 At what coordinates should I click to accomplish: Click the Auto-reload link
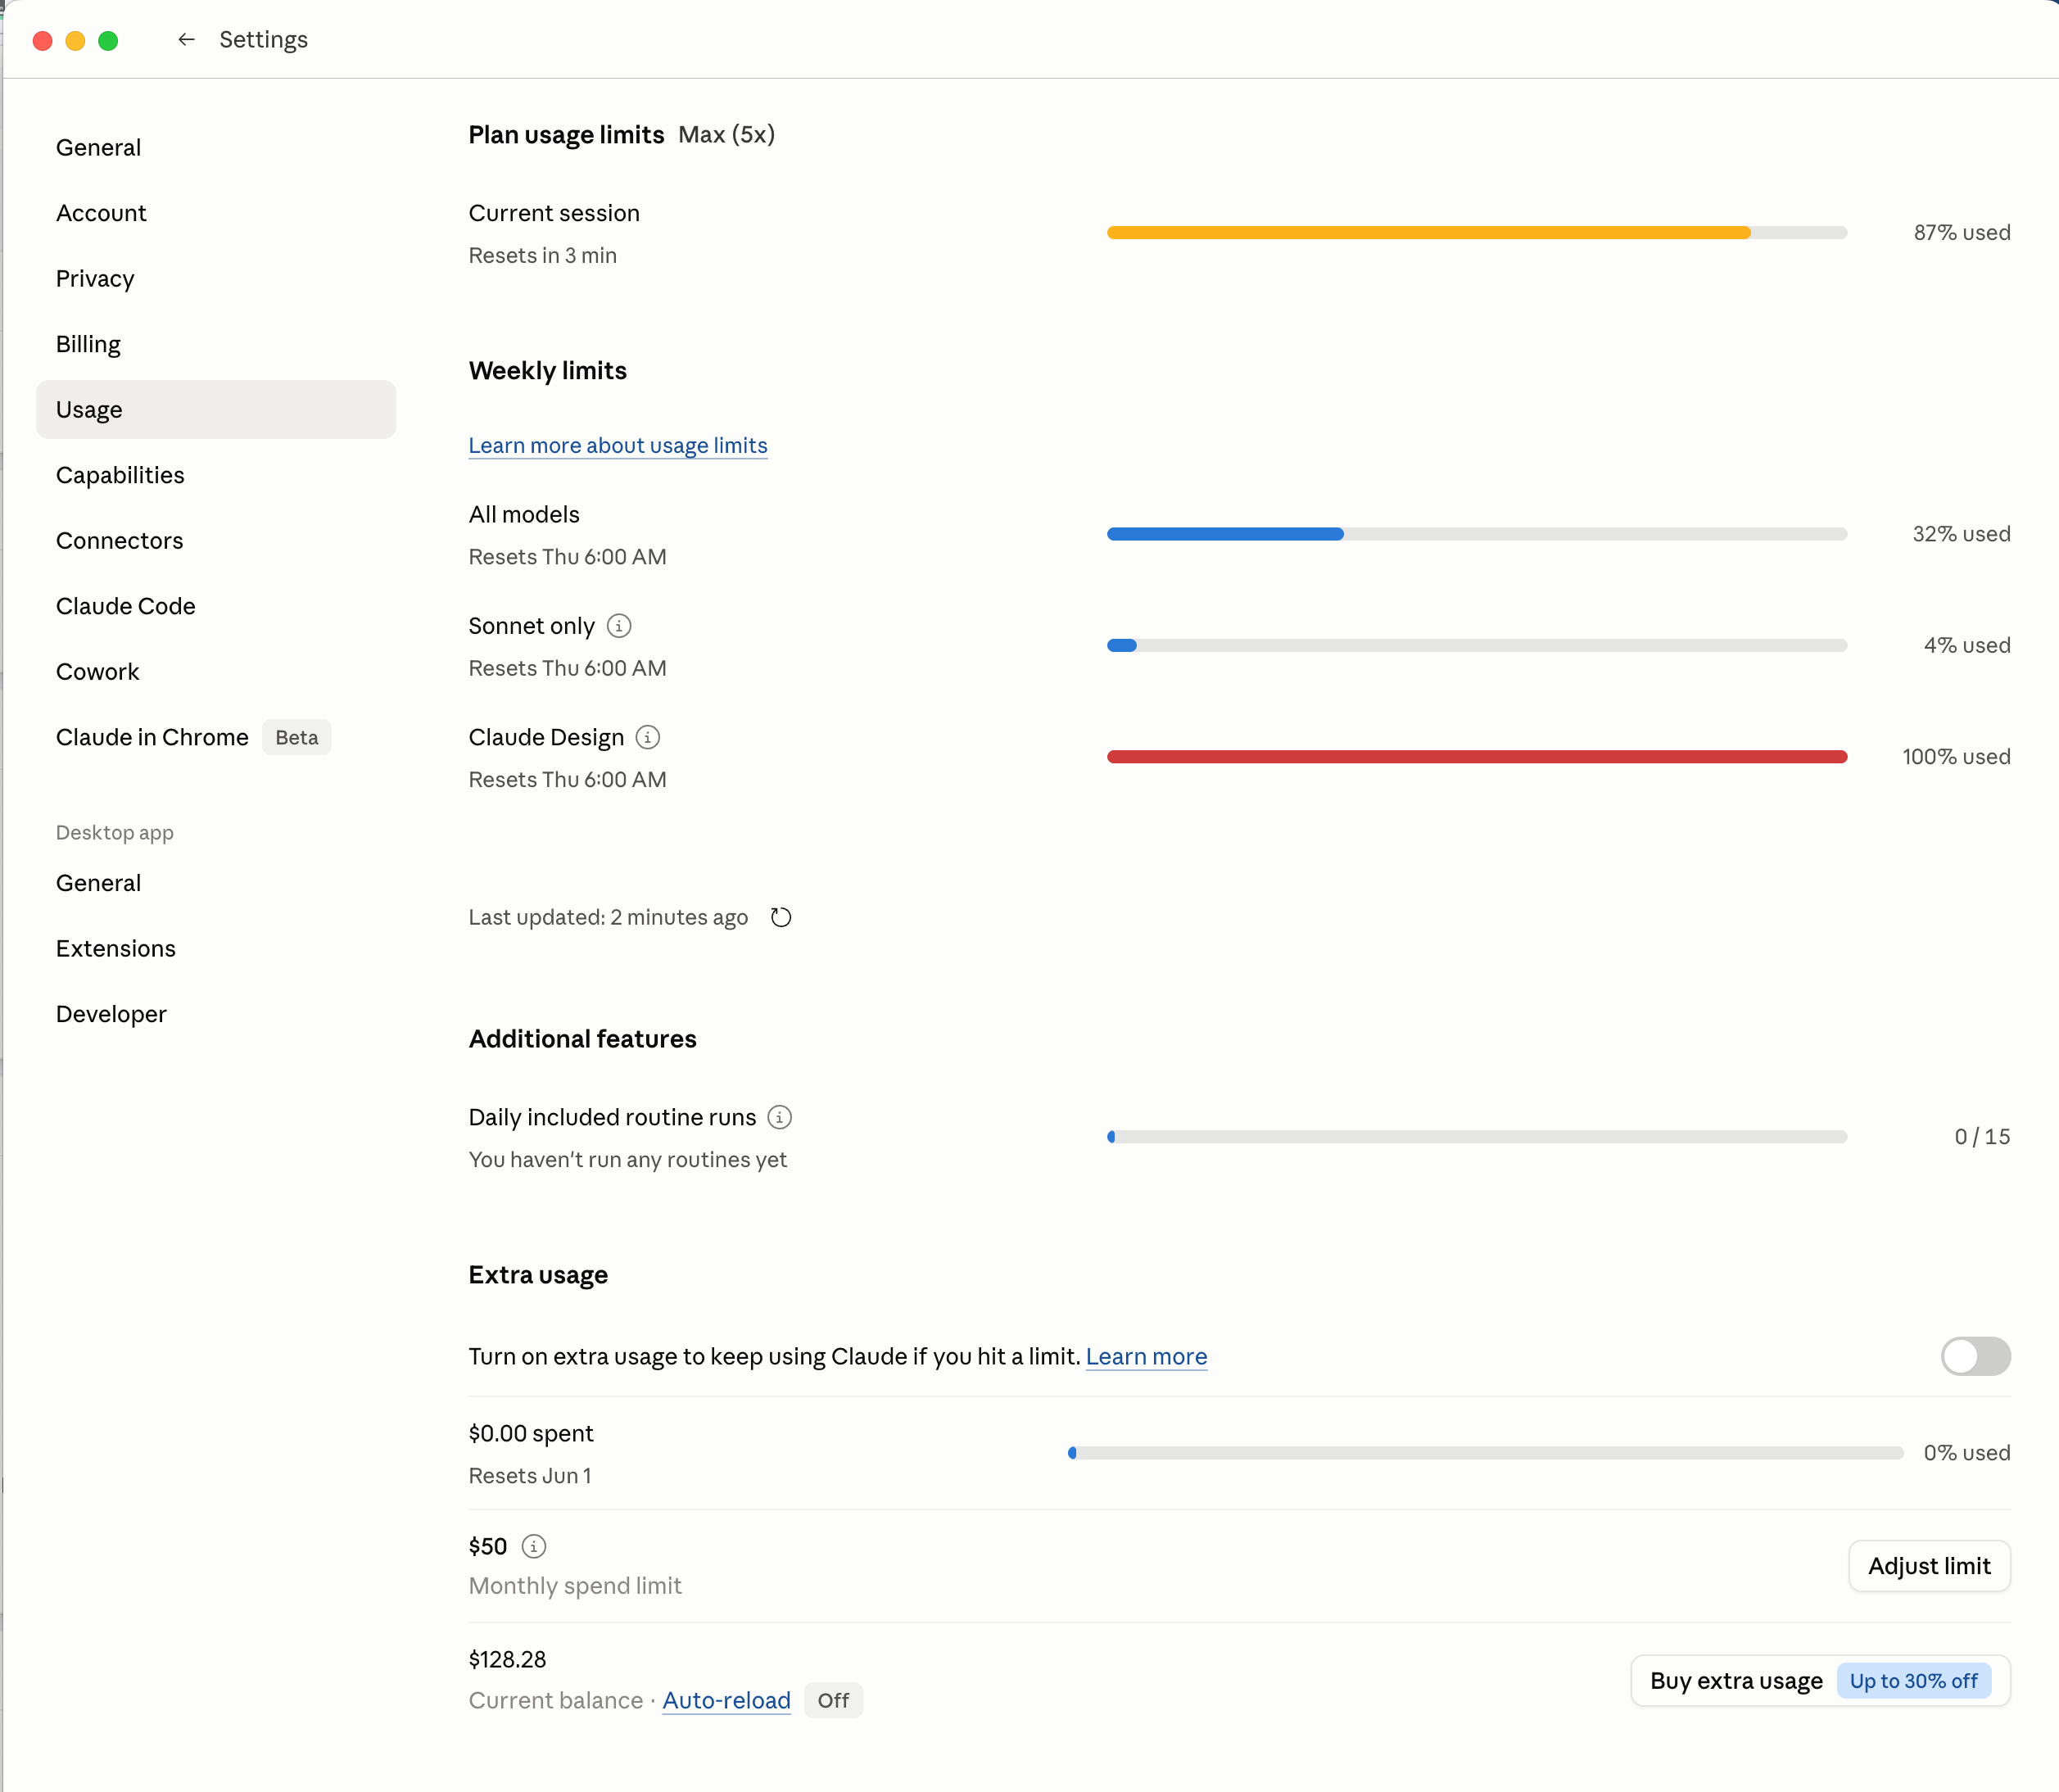pos(726,1700)
